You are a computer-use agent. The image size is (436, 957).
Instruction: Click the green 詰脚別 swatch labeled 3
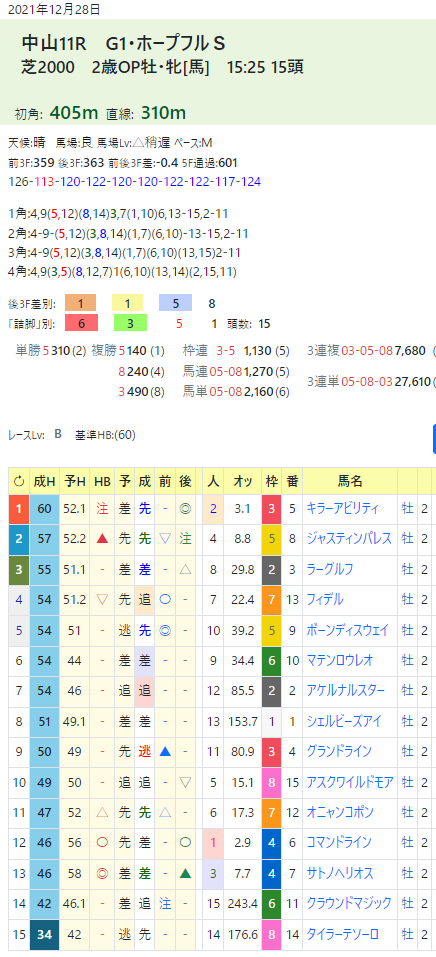pyautogui.click(x=130, y=323)
